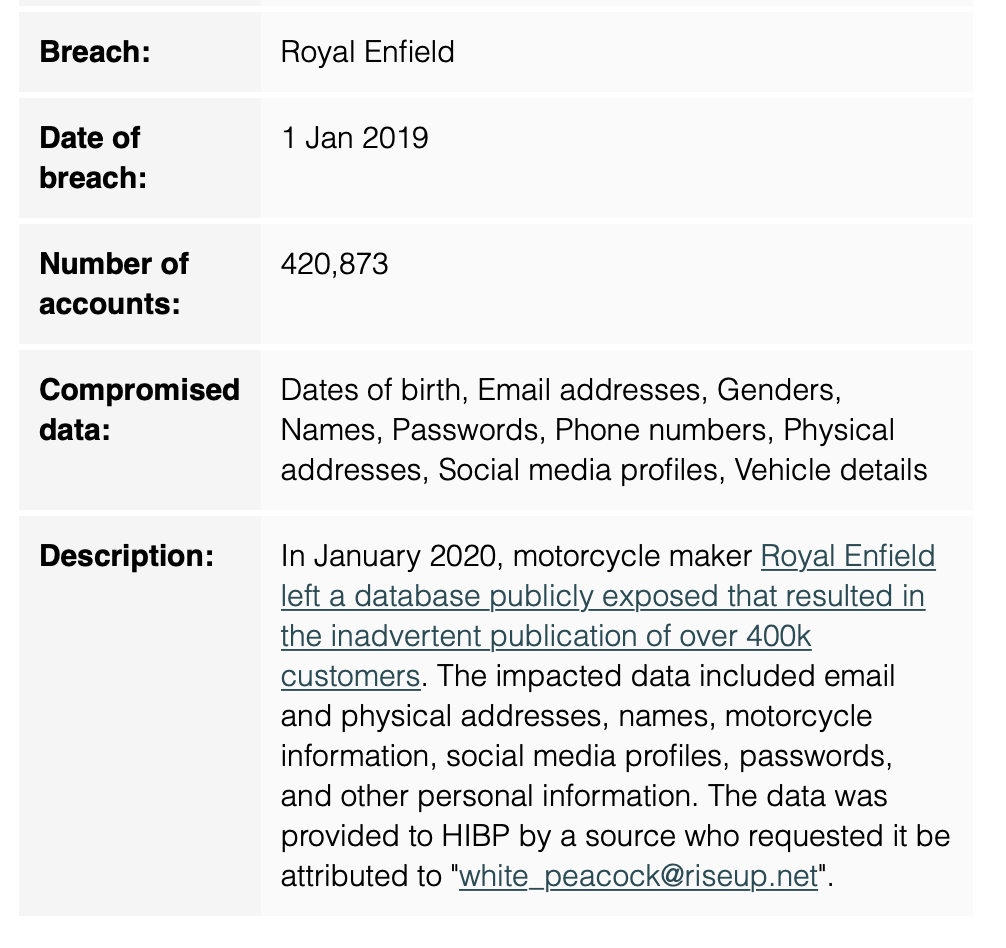1006x948 pixels.
Task: Select the 420,873 accounts figure
Action: 335,265
